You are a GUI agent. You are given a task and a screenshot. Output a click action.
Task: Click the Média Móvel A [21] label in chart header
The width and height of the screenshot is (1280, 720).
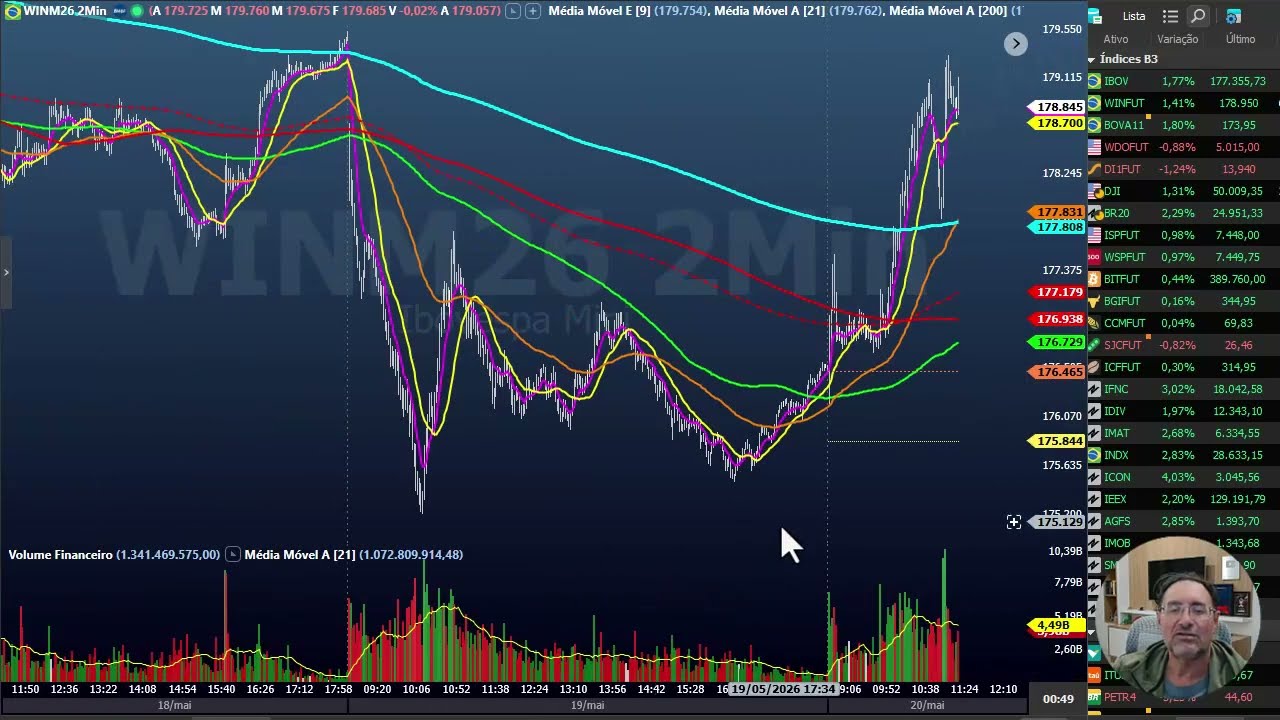769,11
